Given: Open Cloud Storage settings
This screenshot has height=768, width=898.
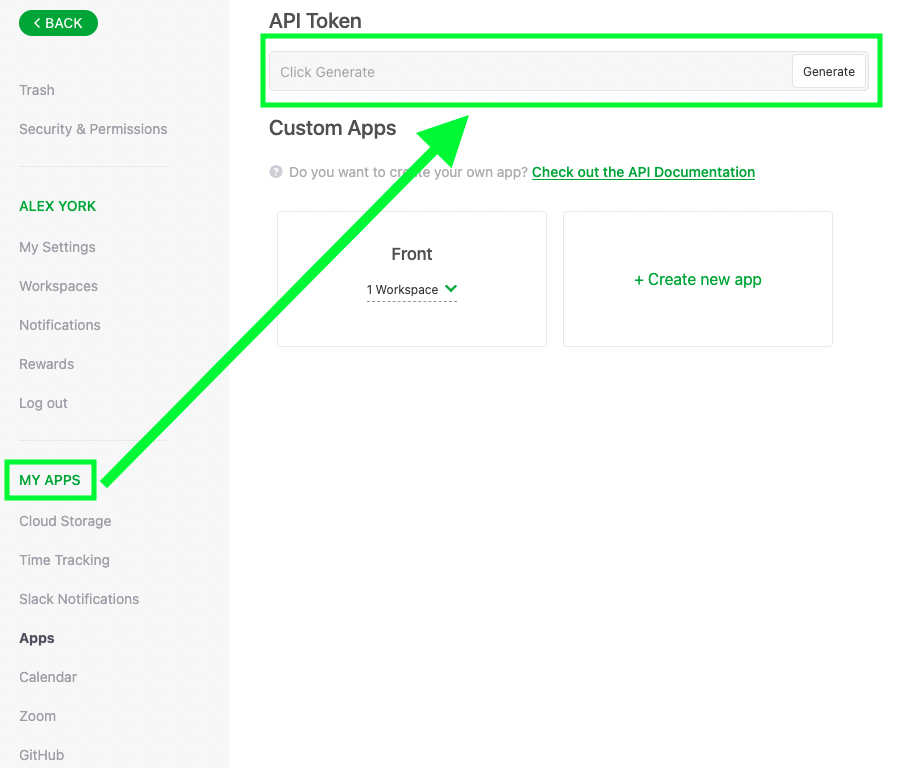Looking at the screenshot, I should (x=65, y=521).
